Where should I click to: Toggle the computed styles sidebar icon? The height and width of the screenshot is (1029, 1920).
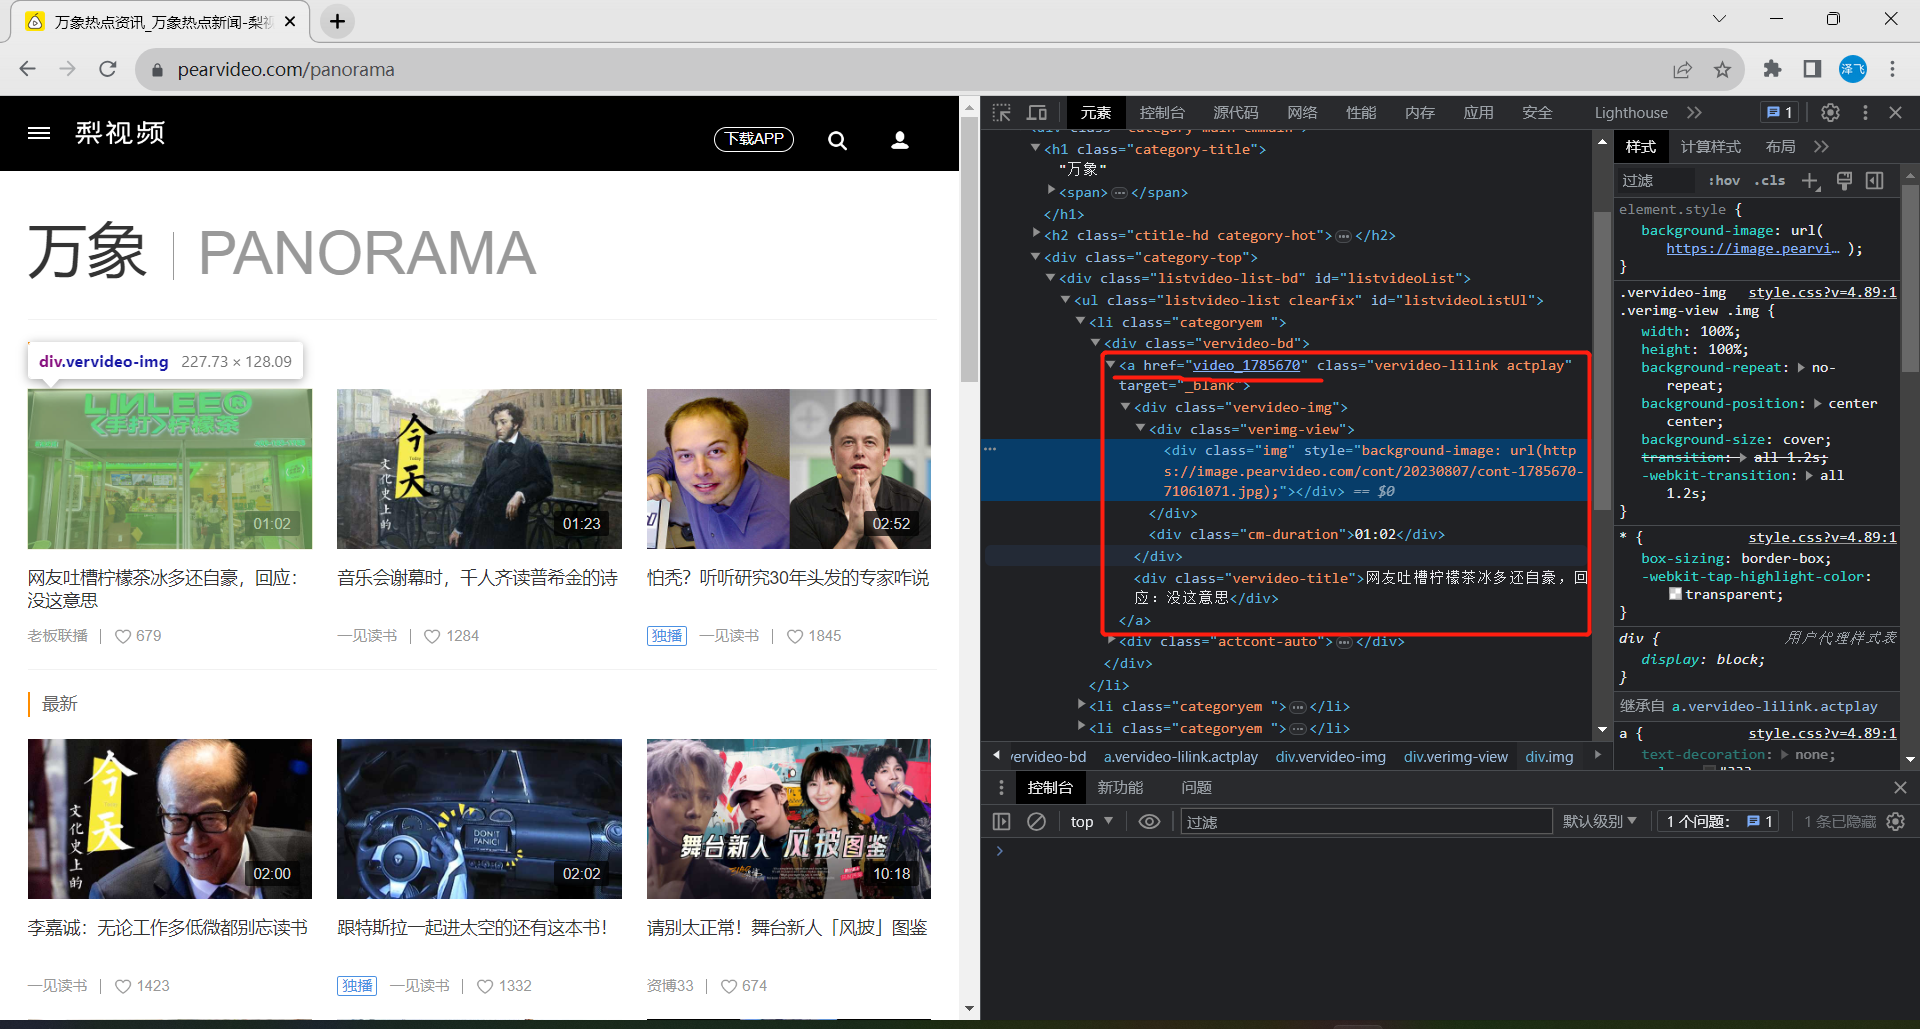(x=1875, y=181)
